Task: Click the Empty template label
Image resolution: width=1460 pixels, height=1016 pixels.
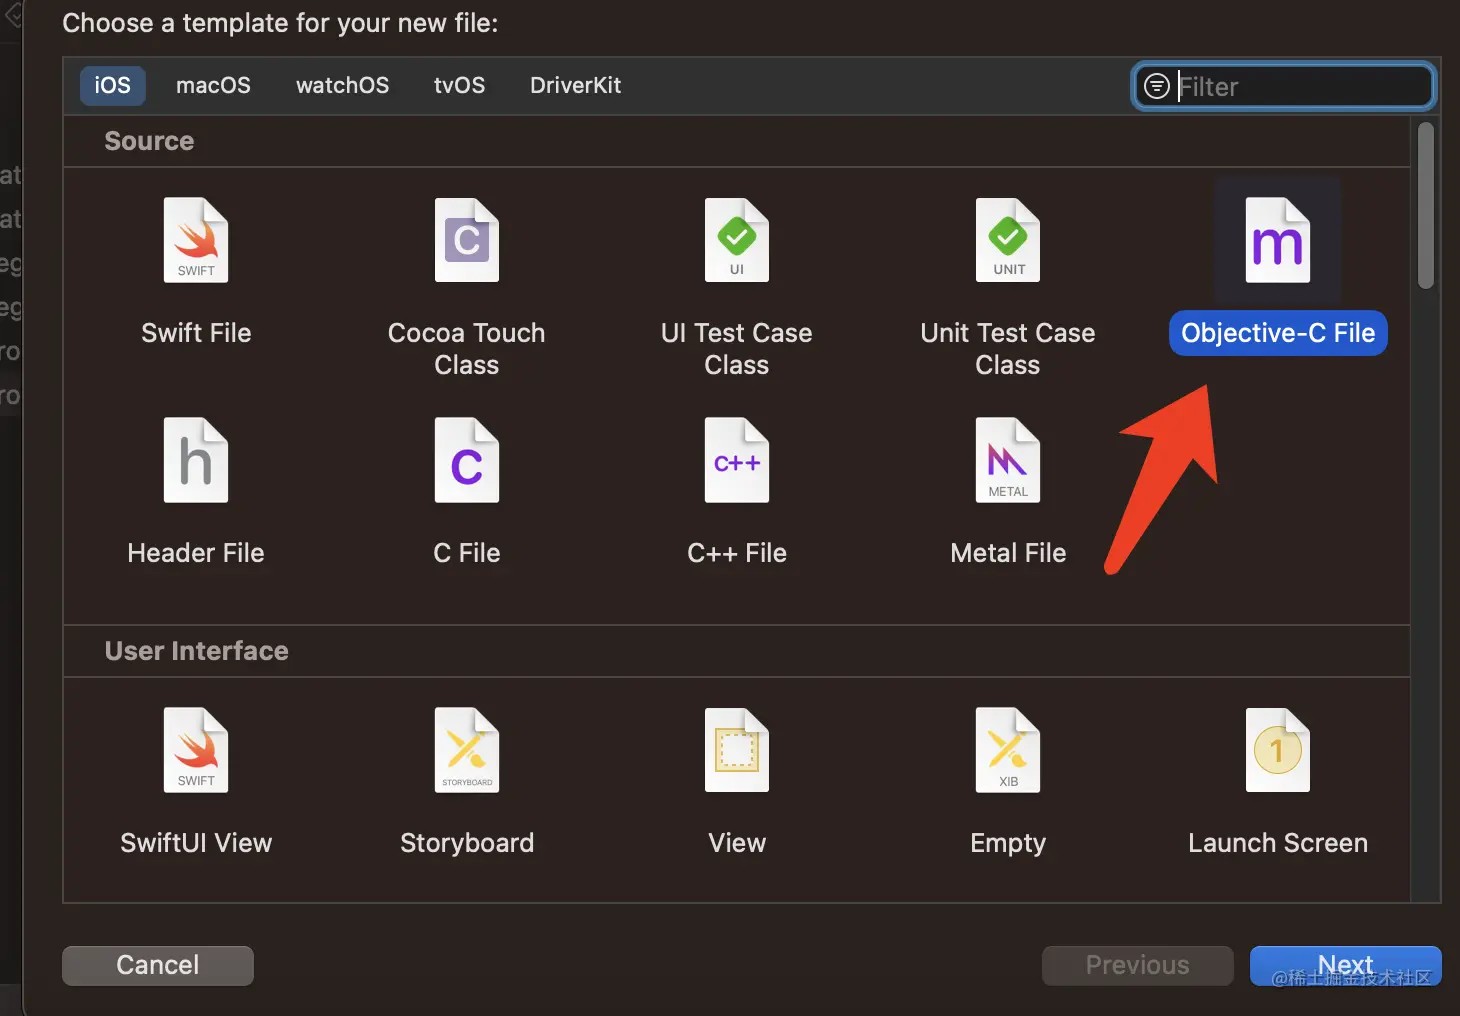Action: [x=1008, y=844]
